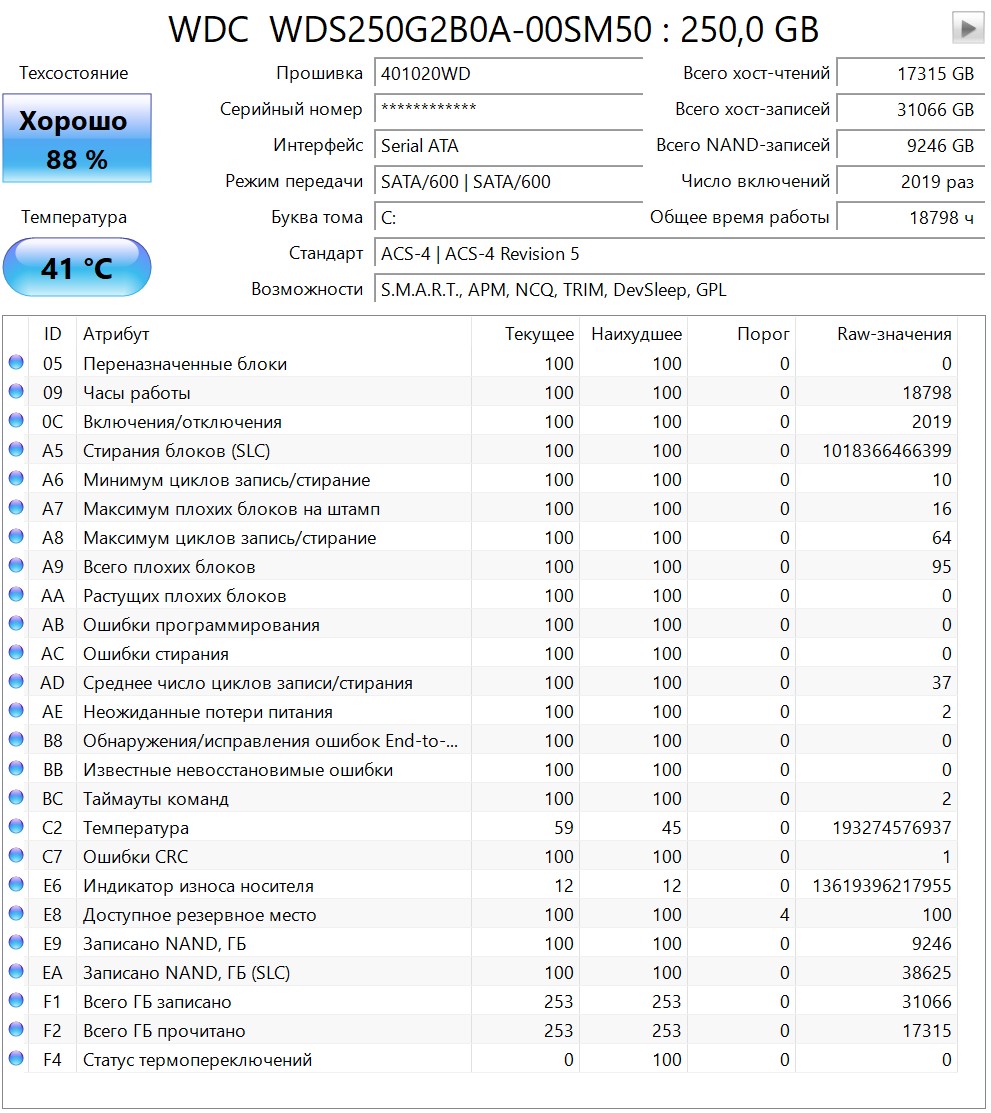This screenshot has height=1113, width=991.
Task: Select the Буква тома field C:
Action: pos(508,217)
